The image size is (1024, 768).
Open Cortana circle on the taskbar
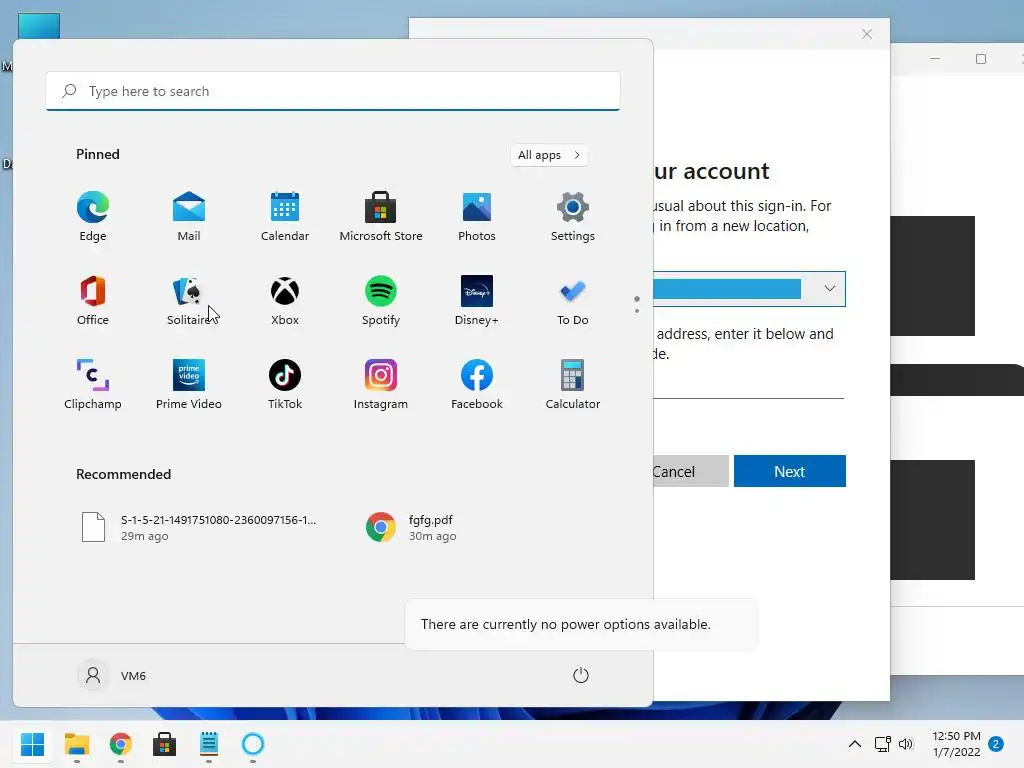[x=253, y=744]
